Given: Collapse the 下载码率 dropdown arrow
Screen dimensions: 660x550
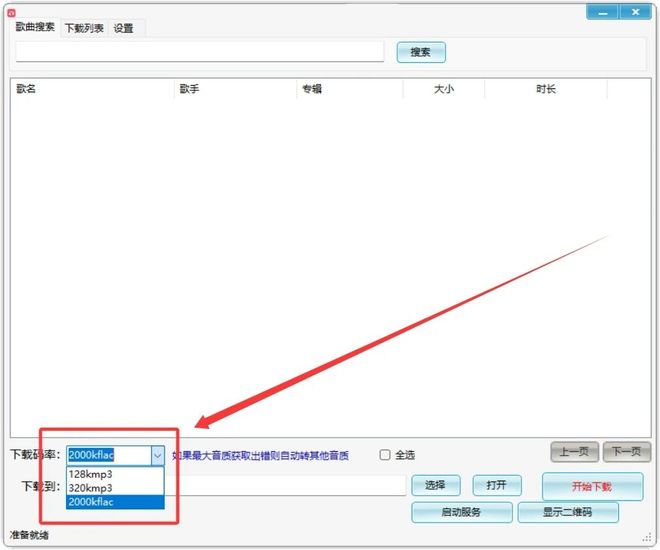Looking at the screenshot, I should coord(158,455).
